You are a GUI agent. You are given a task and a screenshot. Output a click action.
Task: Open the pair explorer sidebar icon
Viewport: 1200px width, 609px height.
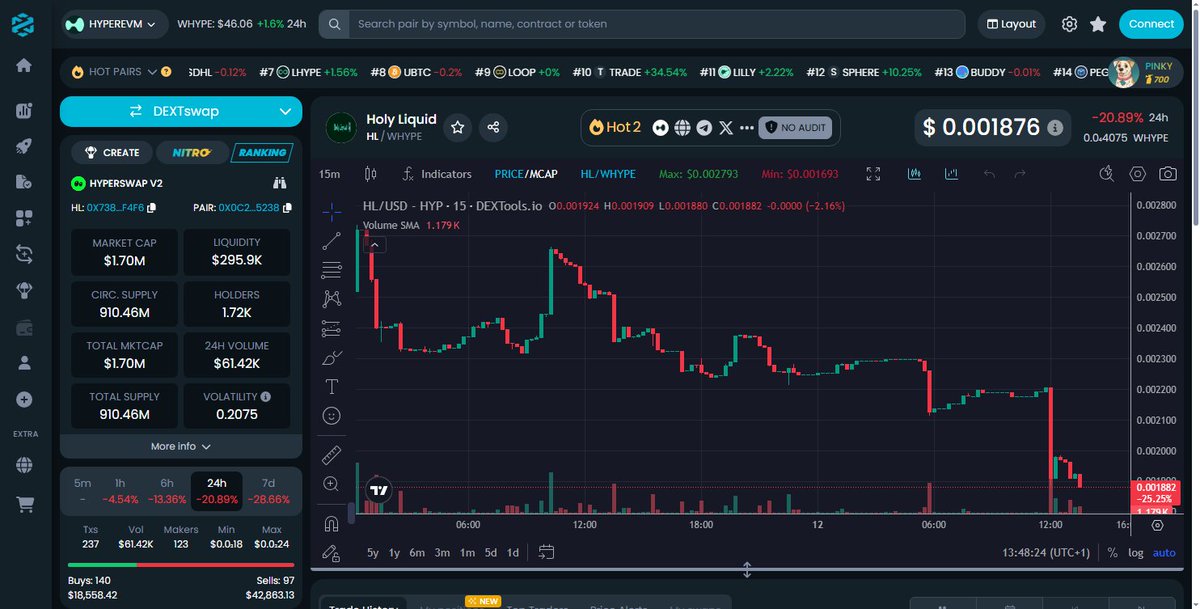(x=24, y=111)
